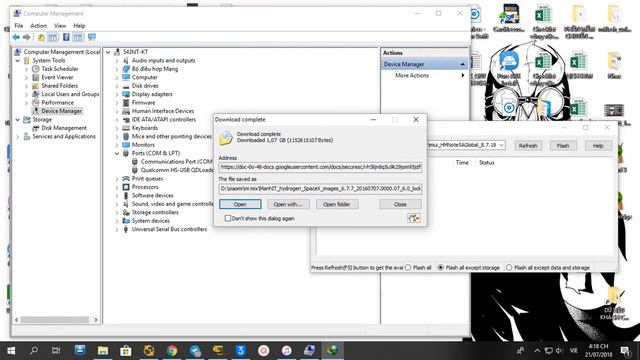Click Help button in MiFlash window
Viewport: 640px width, 360px height.
tap(598, 146)
